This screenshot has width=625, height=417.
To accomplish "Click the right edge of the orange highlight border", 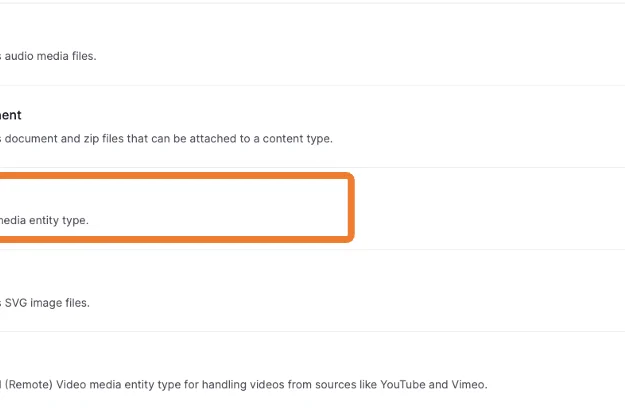I will pyautogui.click(x=352, y=207).
